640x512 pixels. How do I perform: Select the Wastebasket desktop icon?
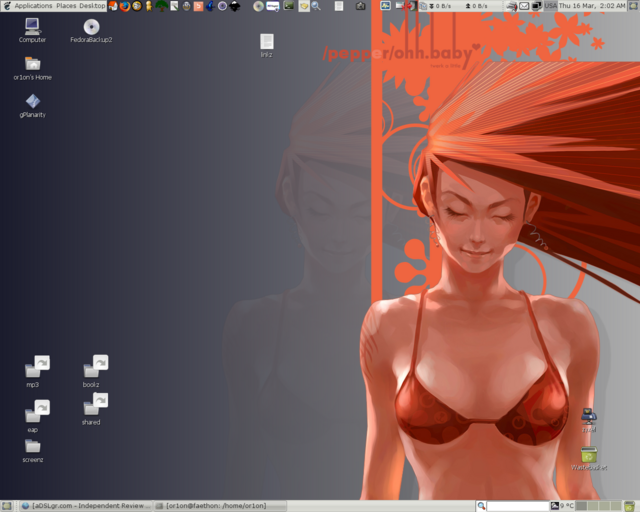pos(589,458)
